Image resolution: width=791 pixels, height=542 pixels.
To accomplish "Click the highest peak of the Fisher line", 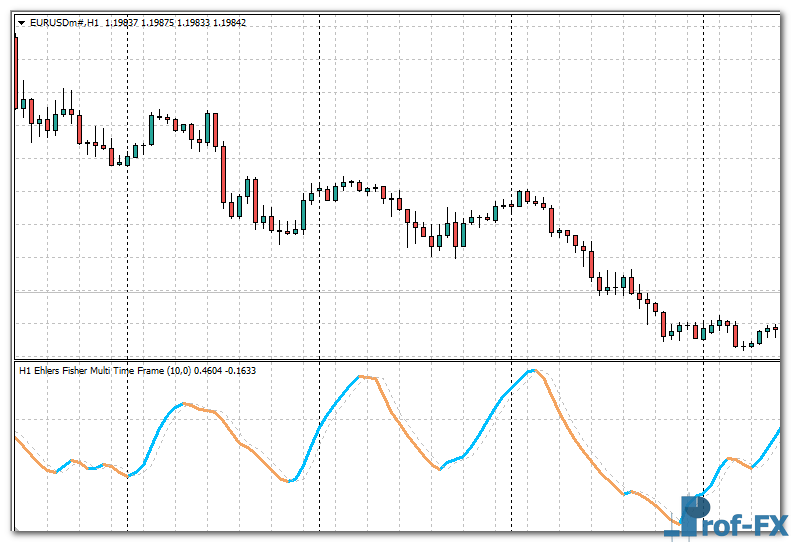I will (x=535, y=371).
